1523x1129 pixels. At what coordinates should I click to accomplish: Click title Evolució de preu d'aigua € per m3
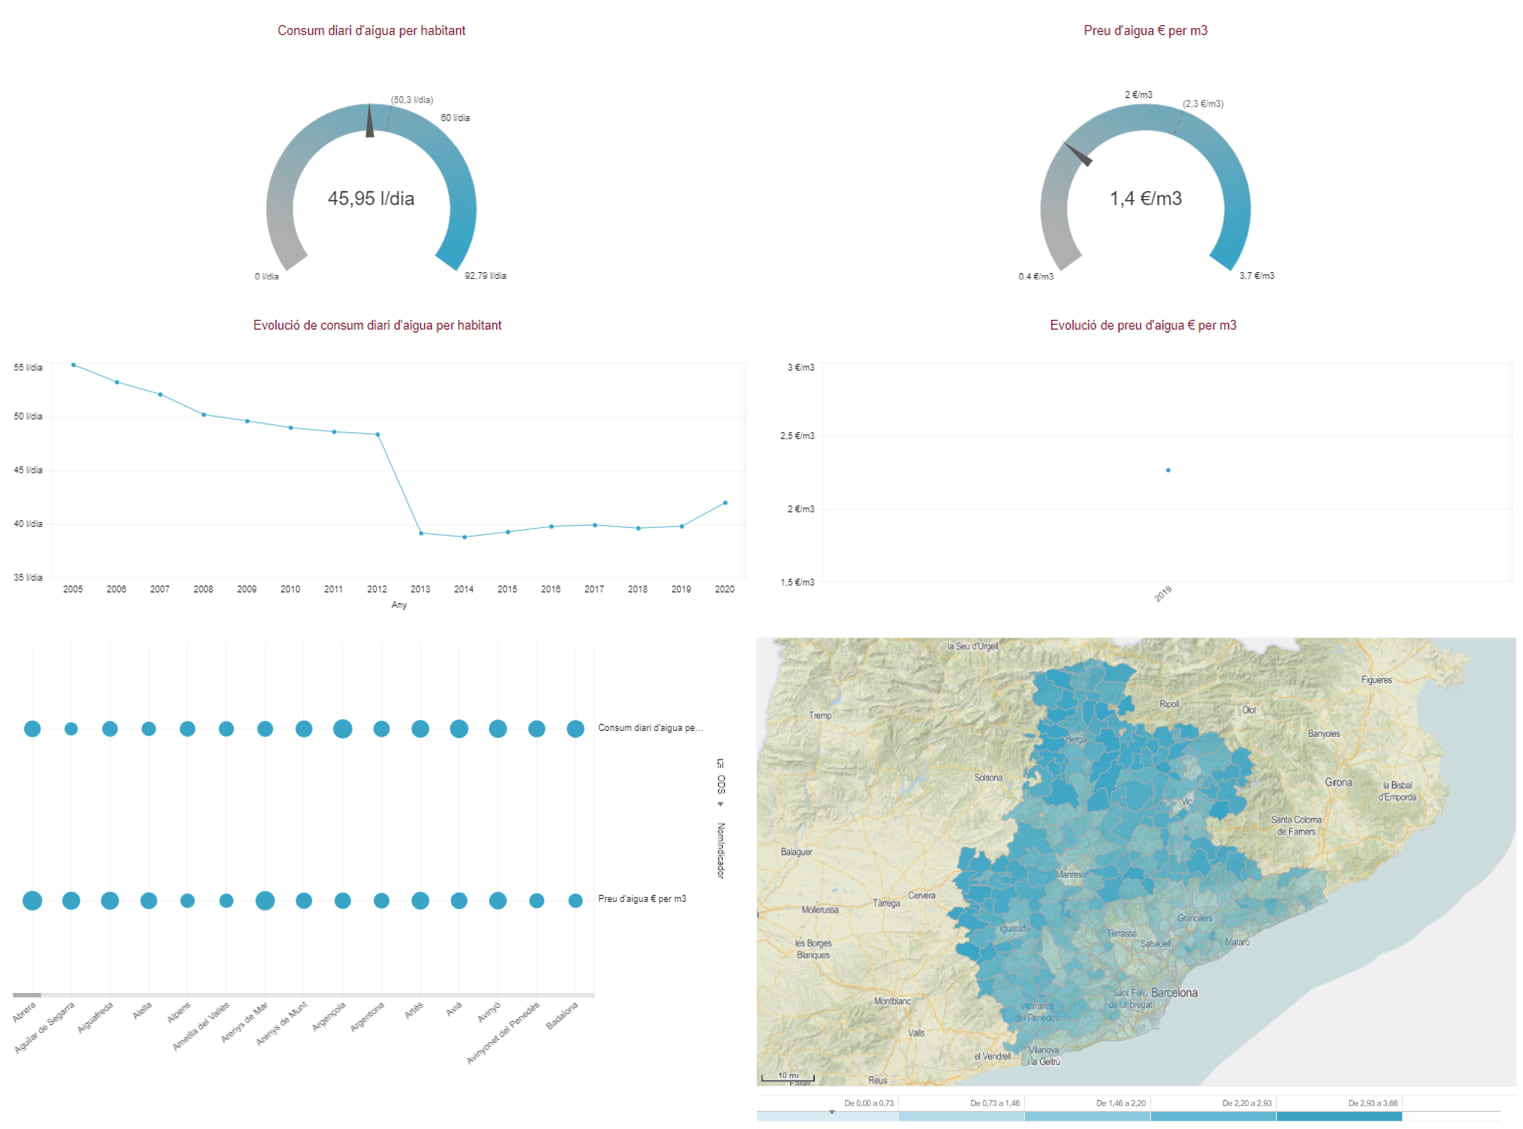click(1143, 325)
